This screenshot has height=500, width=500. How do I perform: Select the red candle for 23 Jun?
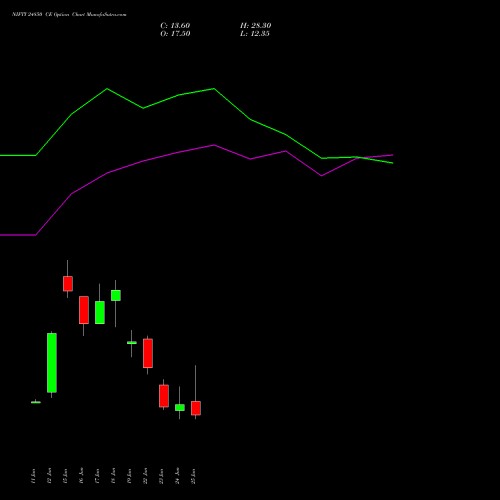pos(164,396)
